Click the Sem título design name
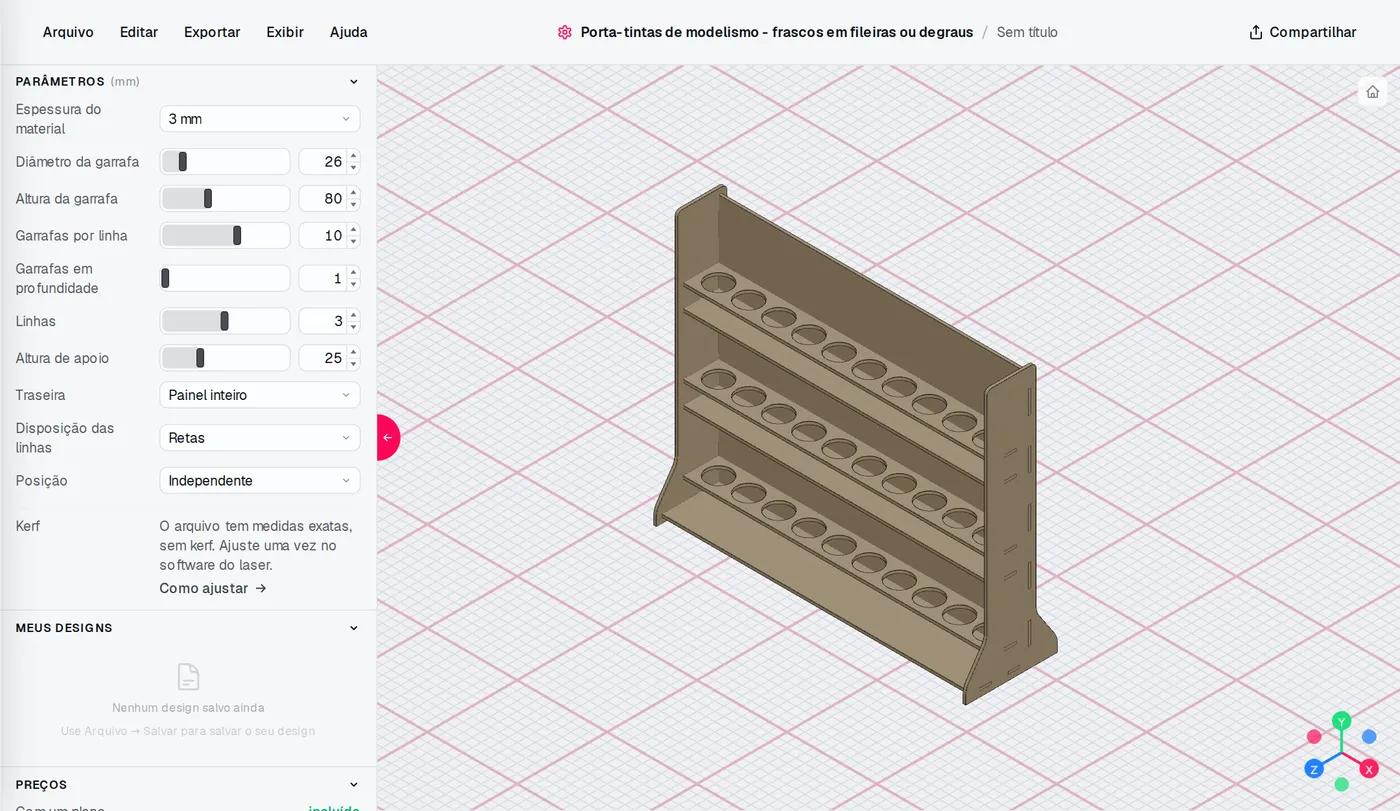 1027,32
